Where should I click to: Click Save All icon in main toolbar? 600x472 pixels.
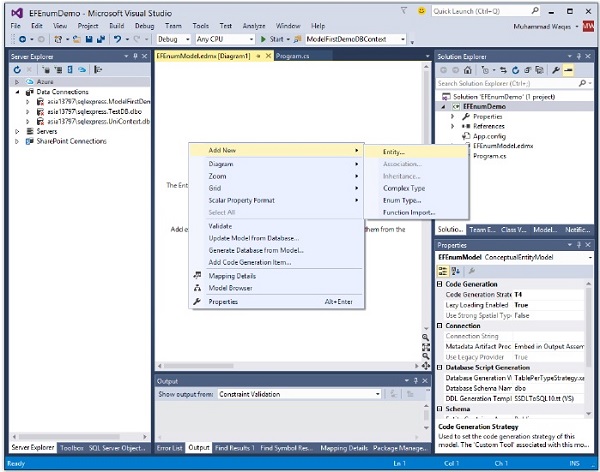click(101, 39)
